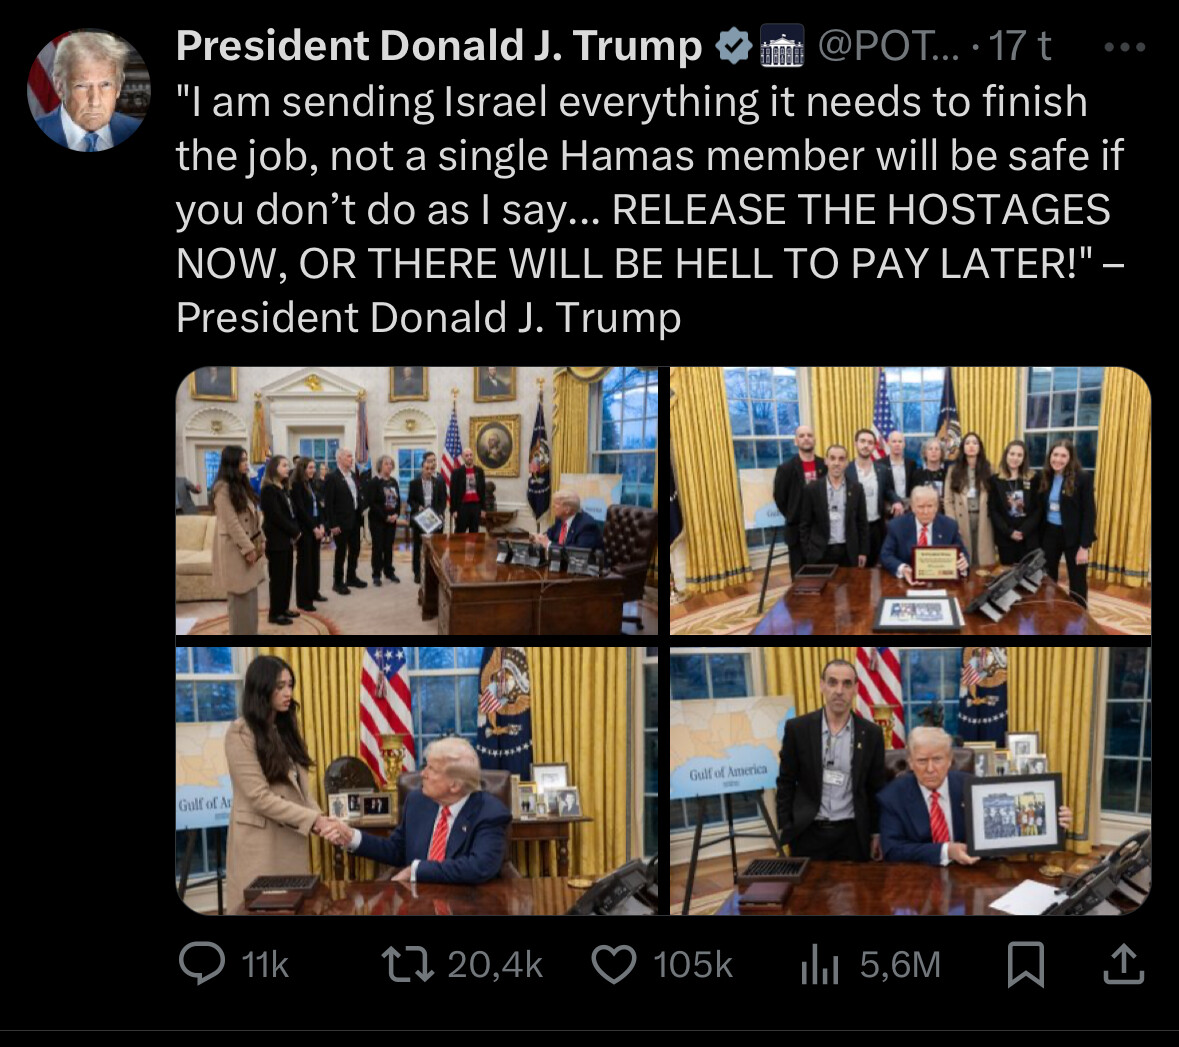Click the blue verified badge
Viewport: 1179px width, 1047px height.
[733, 47]
